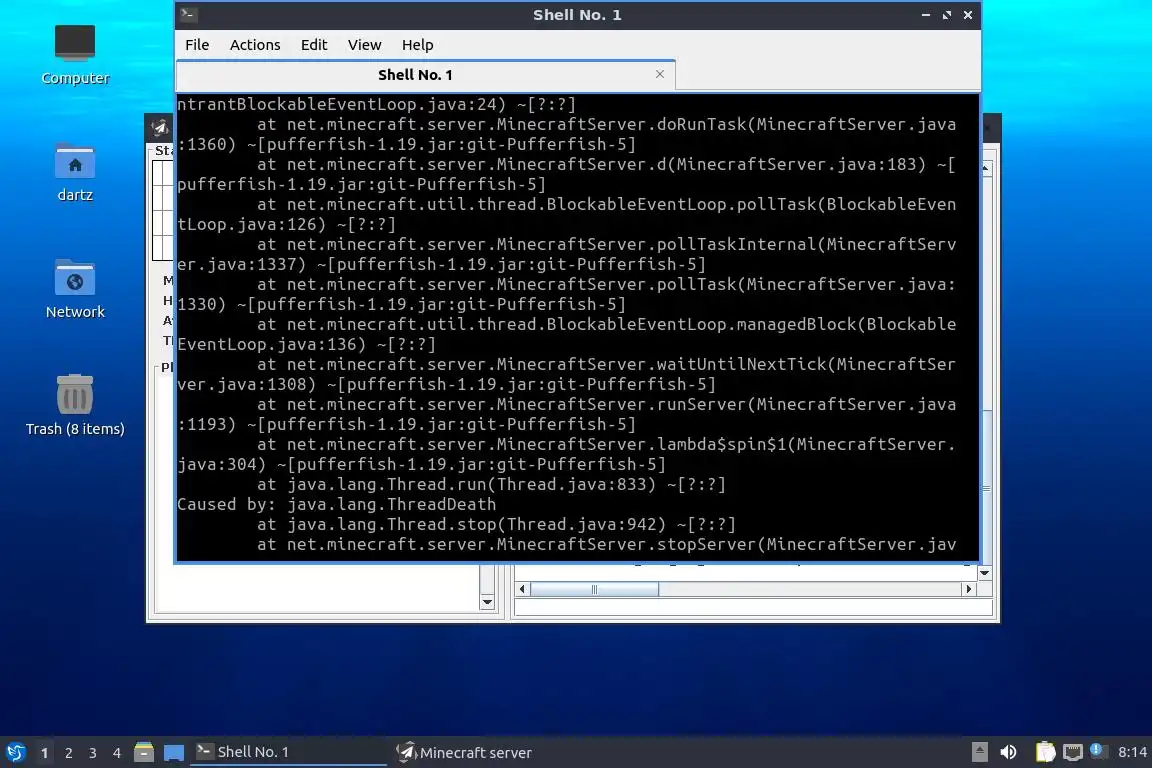Click the 'Caused by: java.lang.ThreadDeath' line
The height and width of the screenshot is (768, 1152).
tap(336, 504)
